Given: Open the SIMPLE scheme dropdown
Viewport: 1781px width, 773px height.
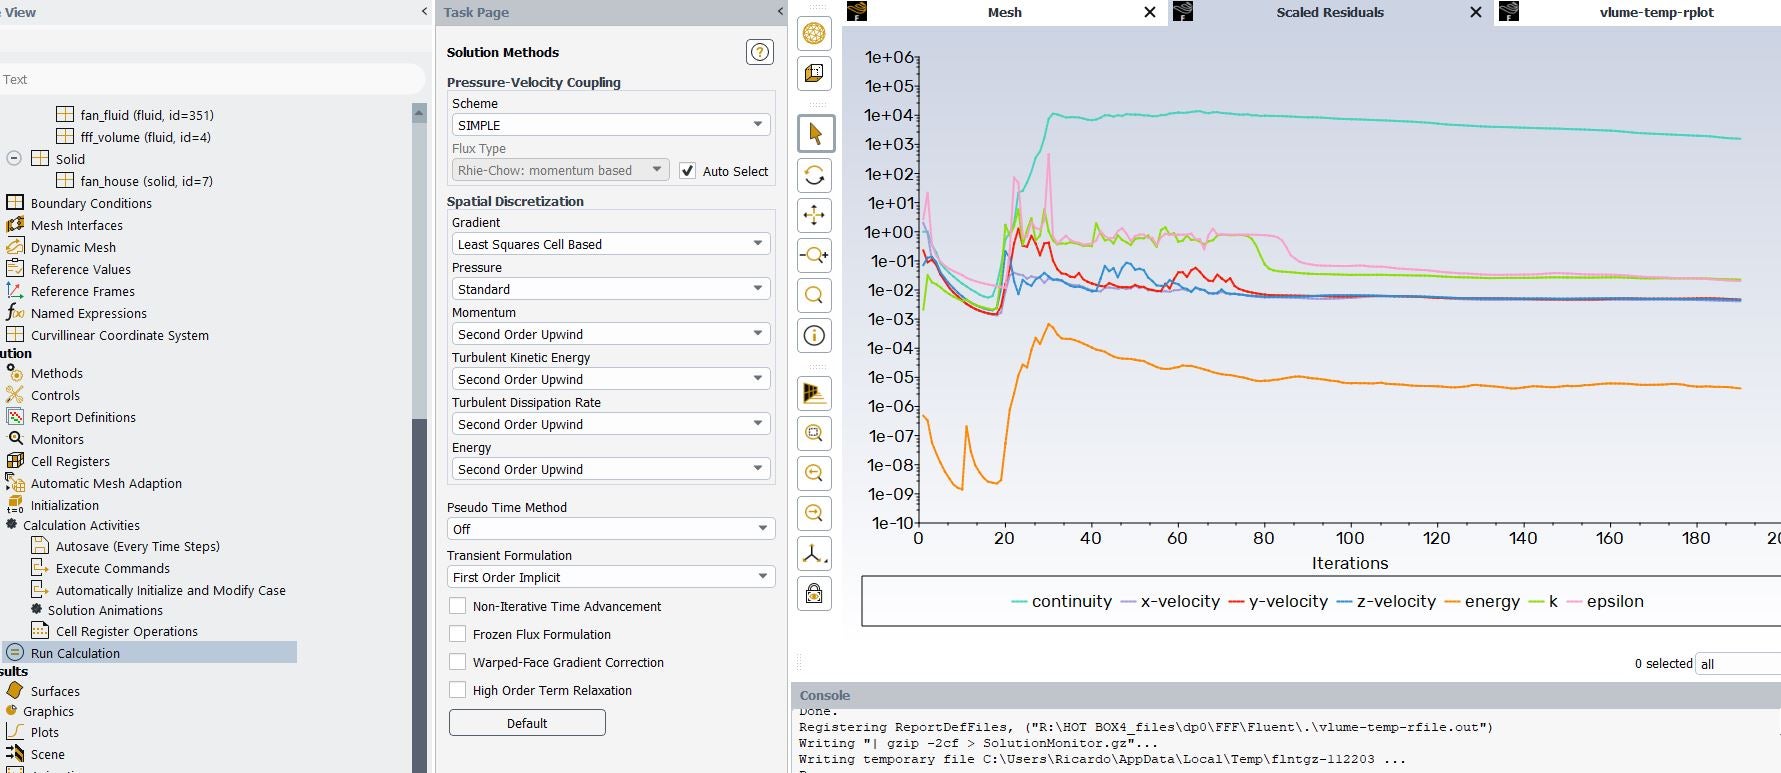Looking at the screenshot, I should click(610, 125).
